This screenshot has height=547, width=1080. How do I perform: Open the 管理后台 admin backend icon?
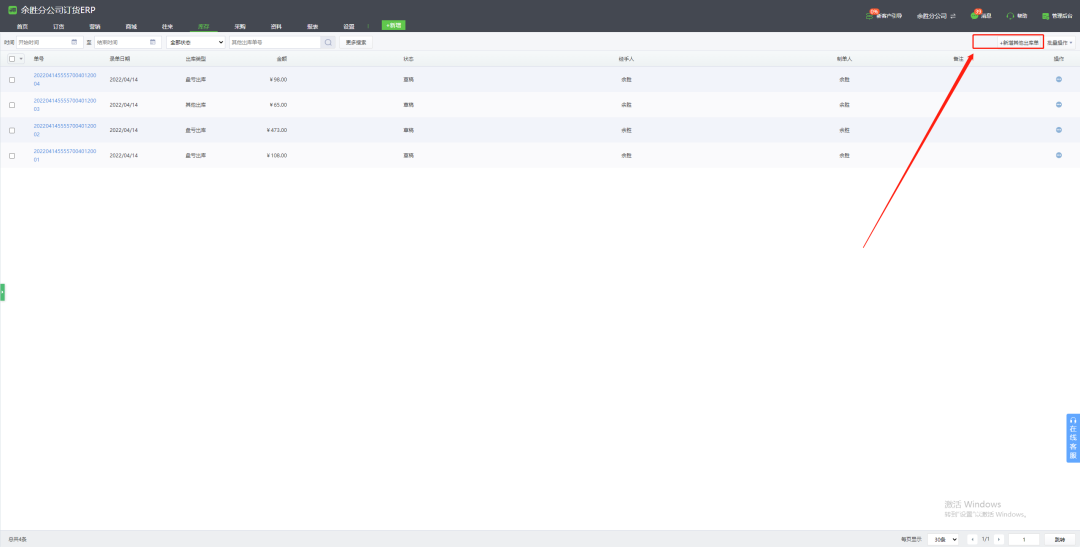coord(1045,16)
